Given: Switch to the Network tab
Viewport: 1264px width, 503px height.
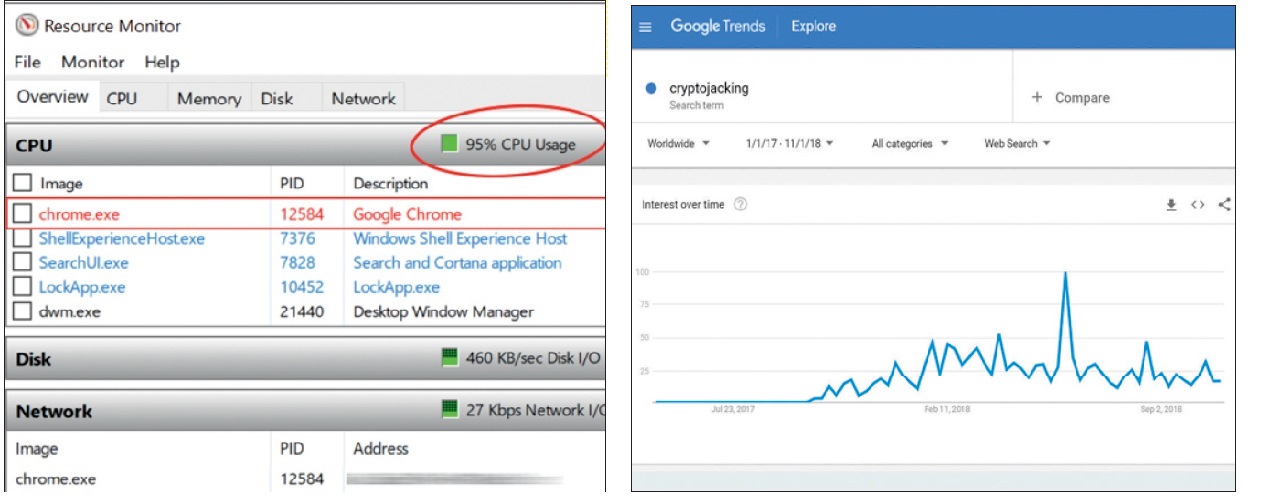Looking at the screenshot, I should (363, 98).
